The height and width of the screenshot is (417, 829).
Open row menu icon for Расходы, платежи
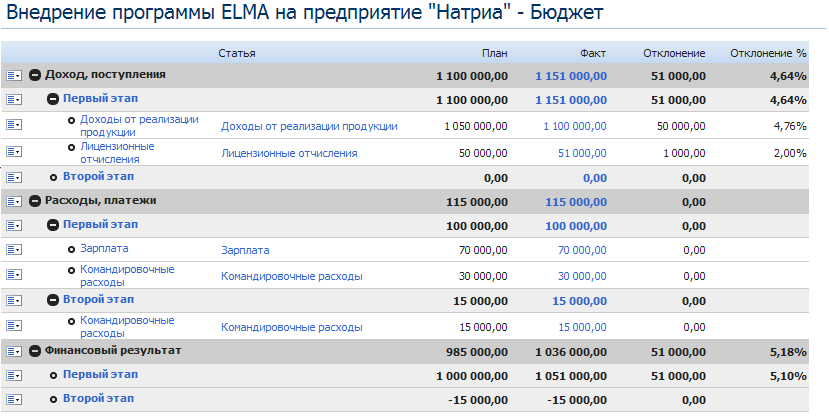[x=14, y=201]
